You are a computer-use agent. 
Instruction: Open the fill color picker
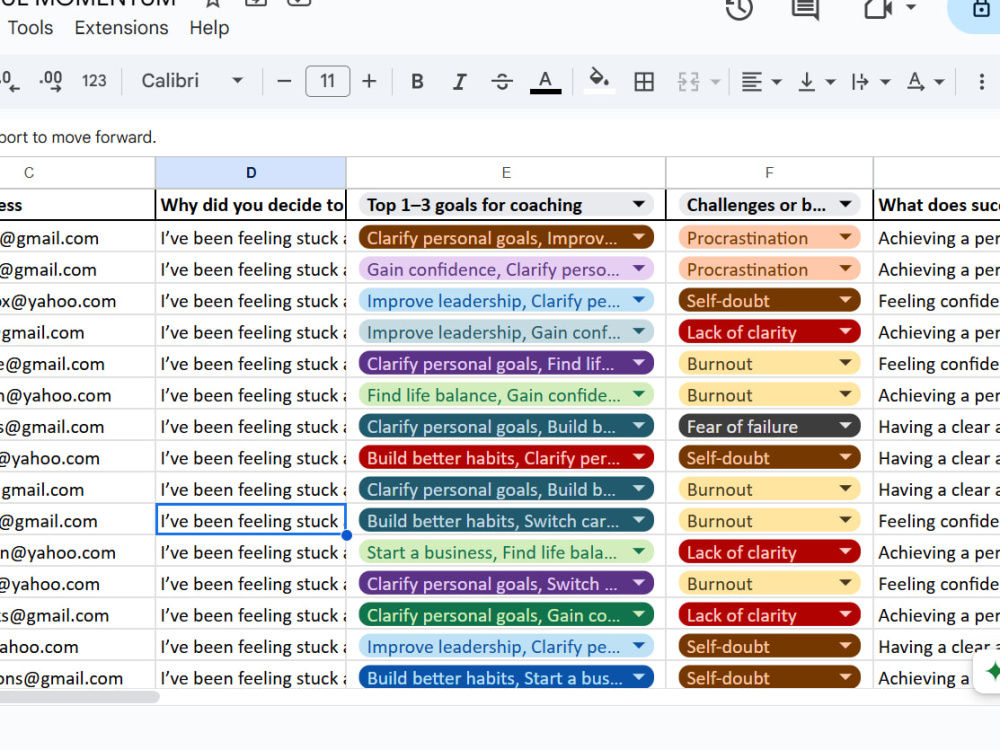pos(599,82)
